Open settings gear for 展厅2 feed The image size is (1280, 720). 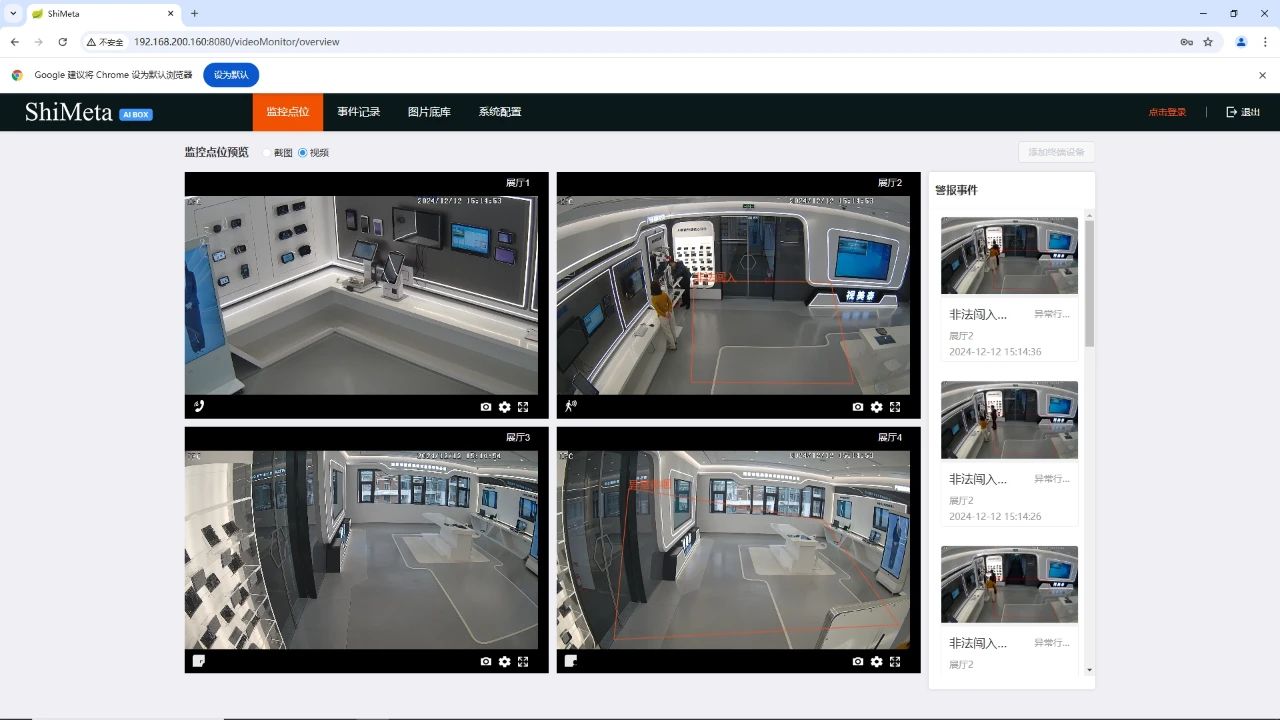[877, 407]
